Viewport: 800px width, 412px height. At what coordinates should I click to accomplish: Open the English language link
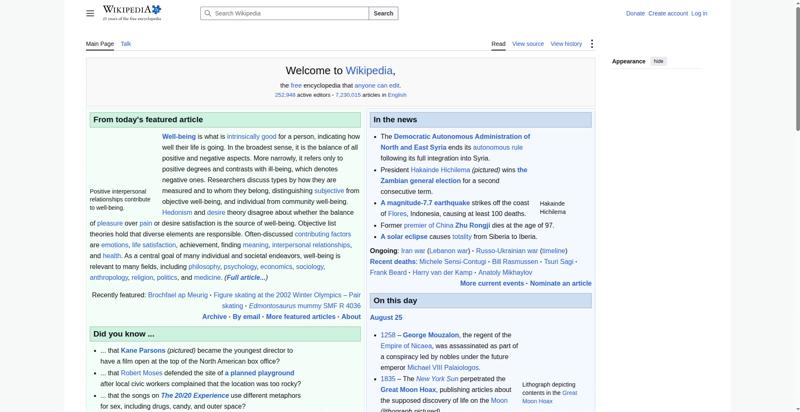pos(397,95)
